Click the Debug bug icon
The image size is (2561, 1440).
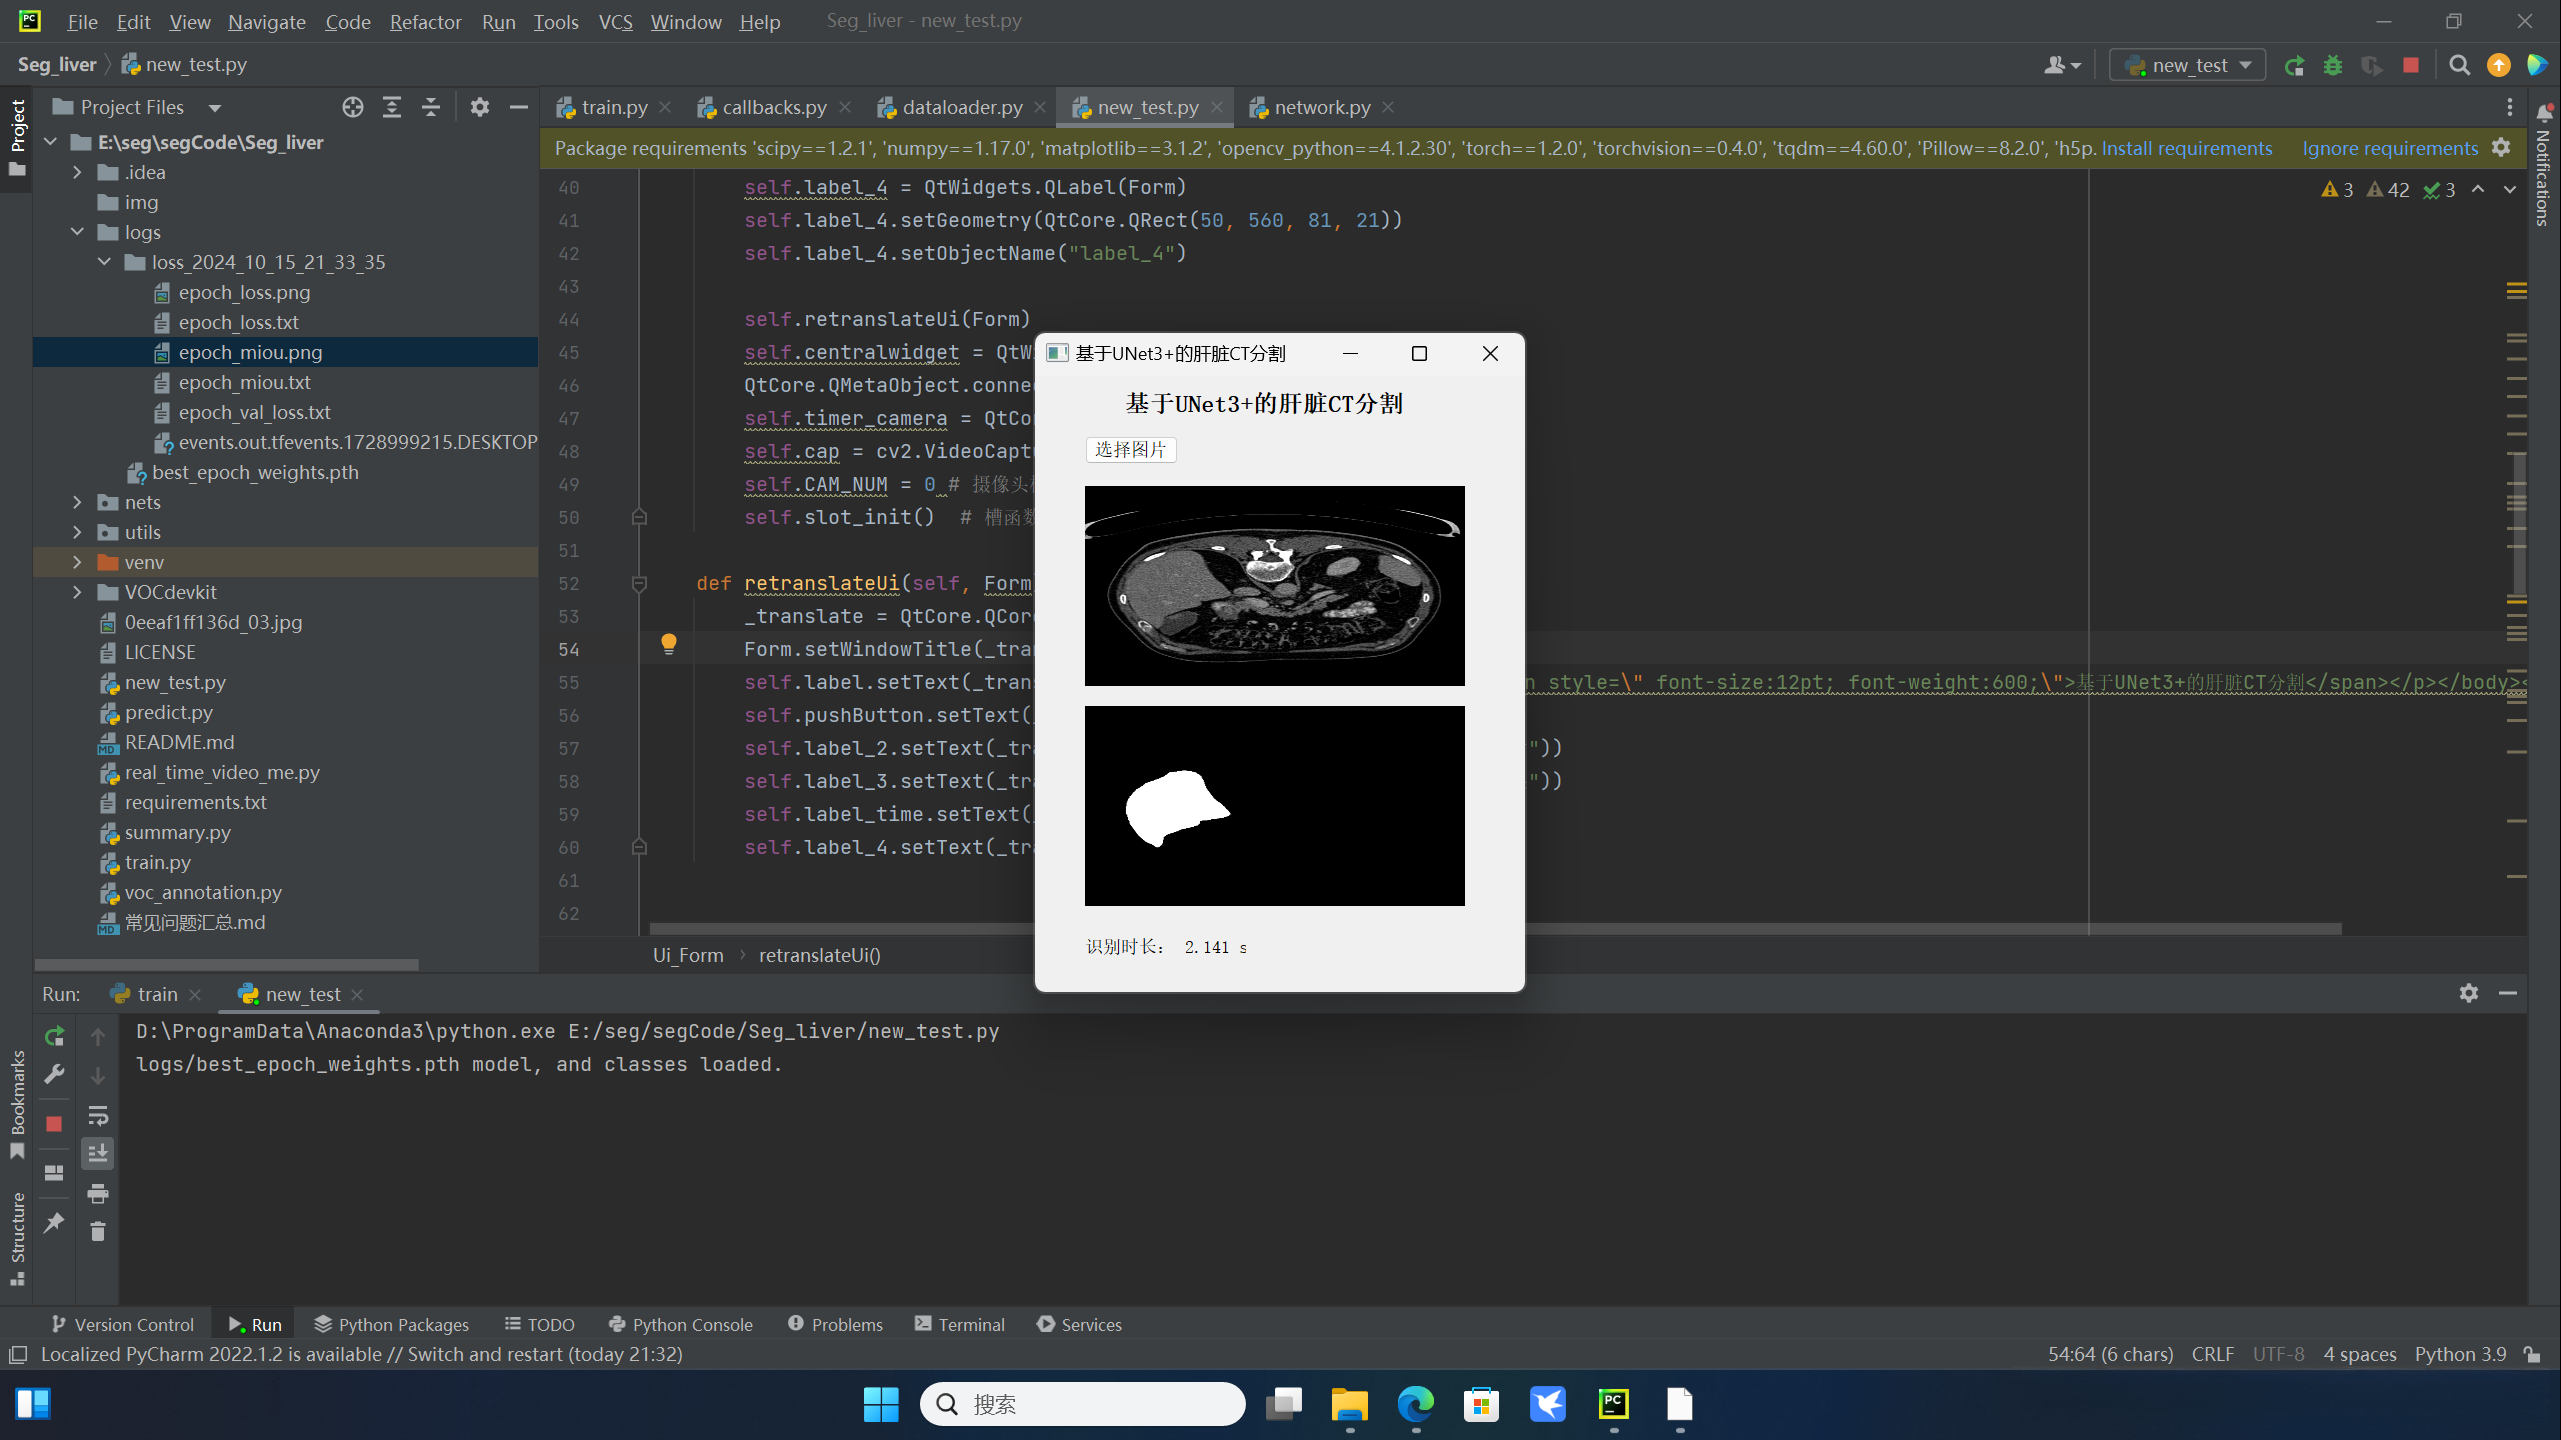[x=2333, y=66]
